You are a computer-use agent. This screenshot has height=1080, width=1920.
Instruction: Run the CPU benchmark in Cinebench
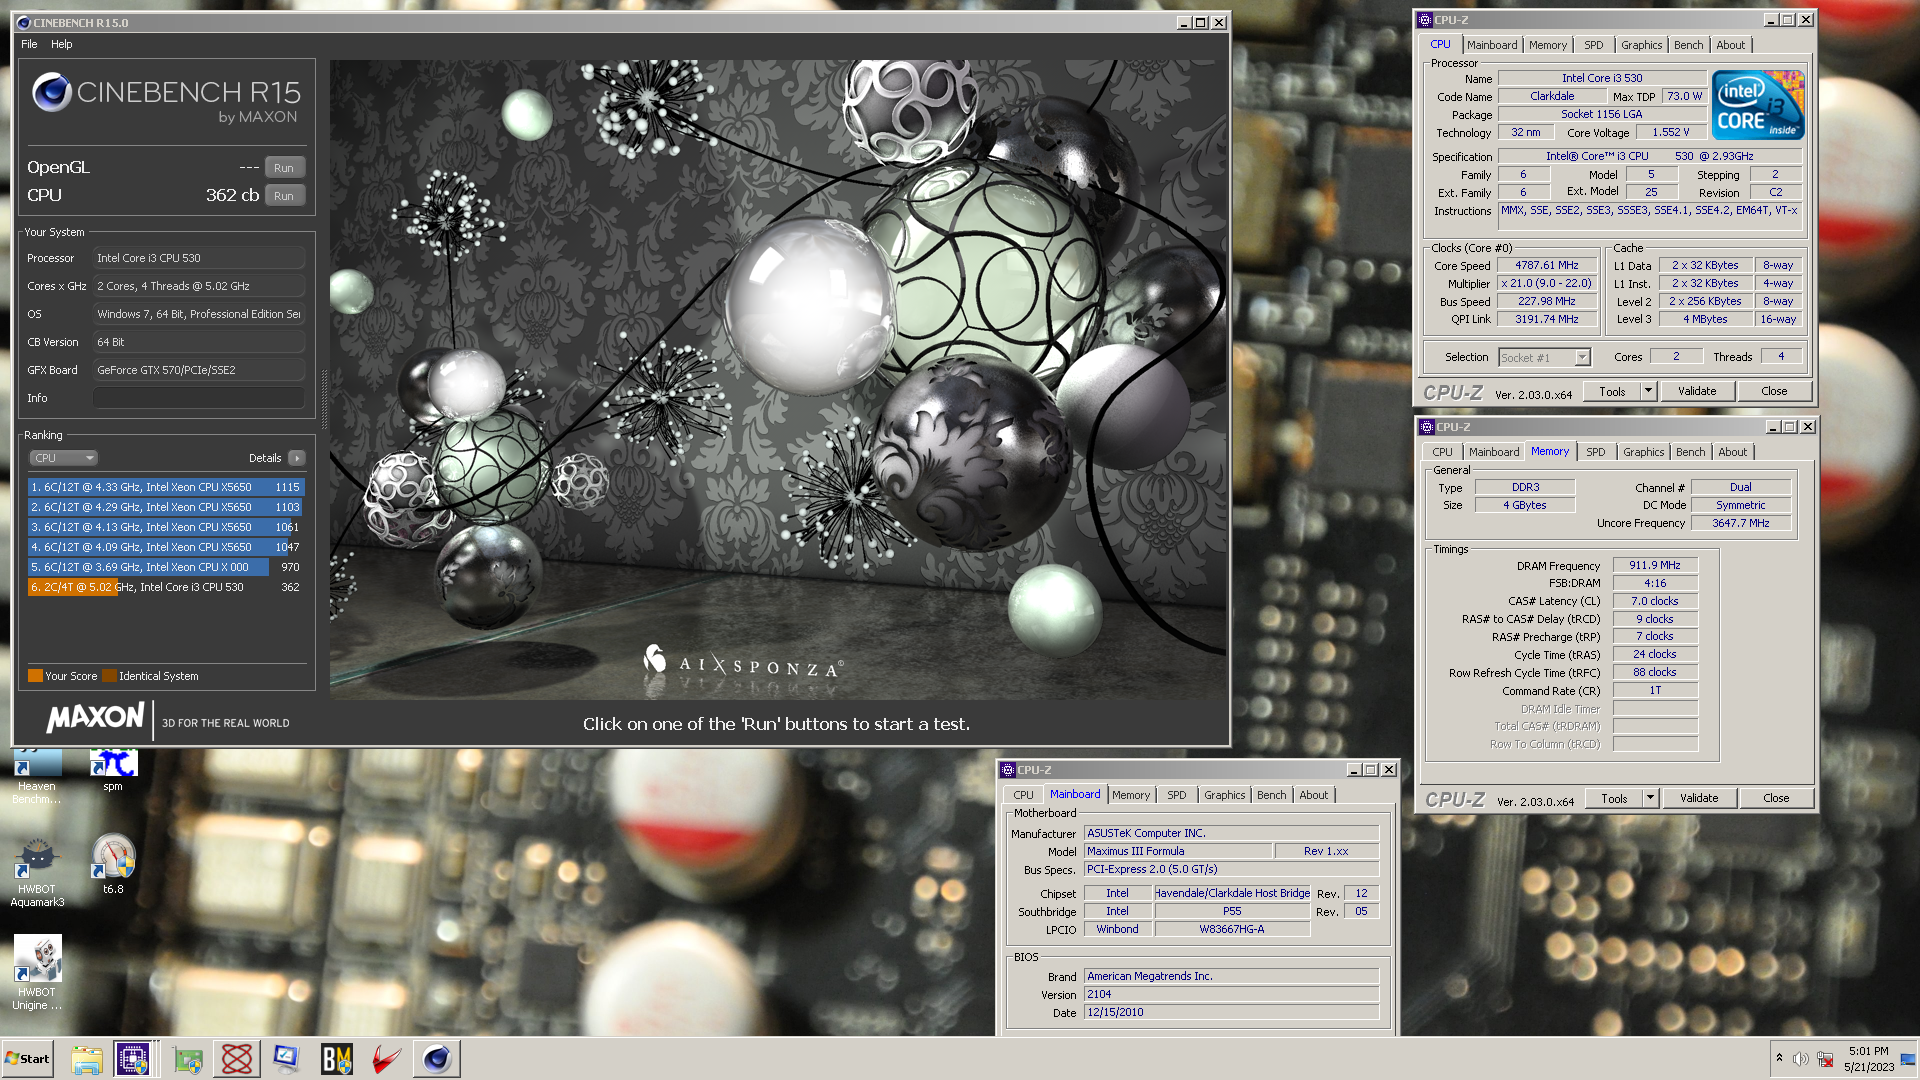point(284,196)
